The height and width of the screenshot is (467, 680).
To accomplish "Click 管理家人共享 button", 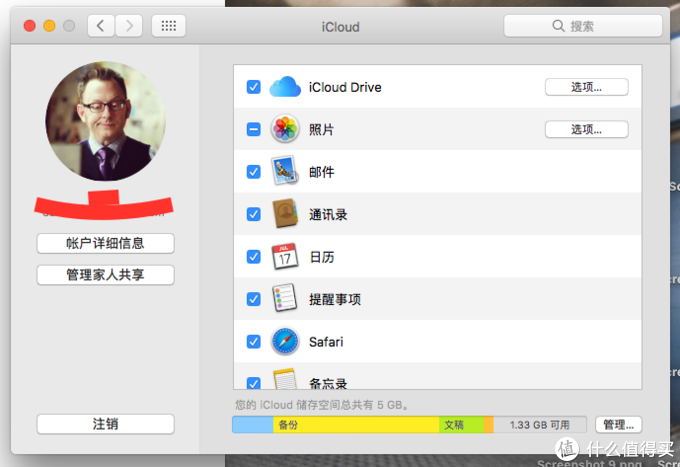I will [105, 275].
